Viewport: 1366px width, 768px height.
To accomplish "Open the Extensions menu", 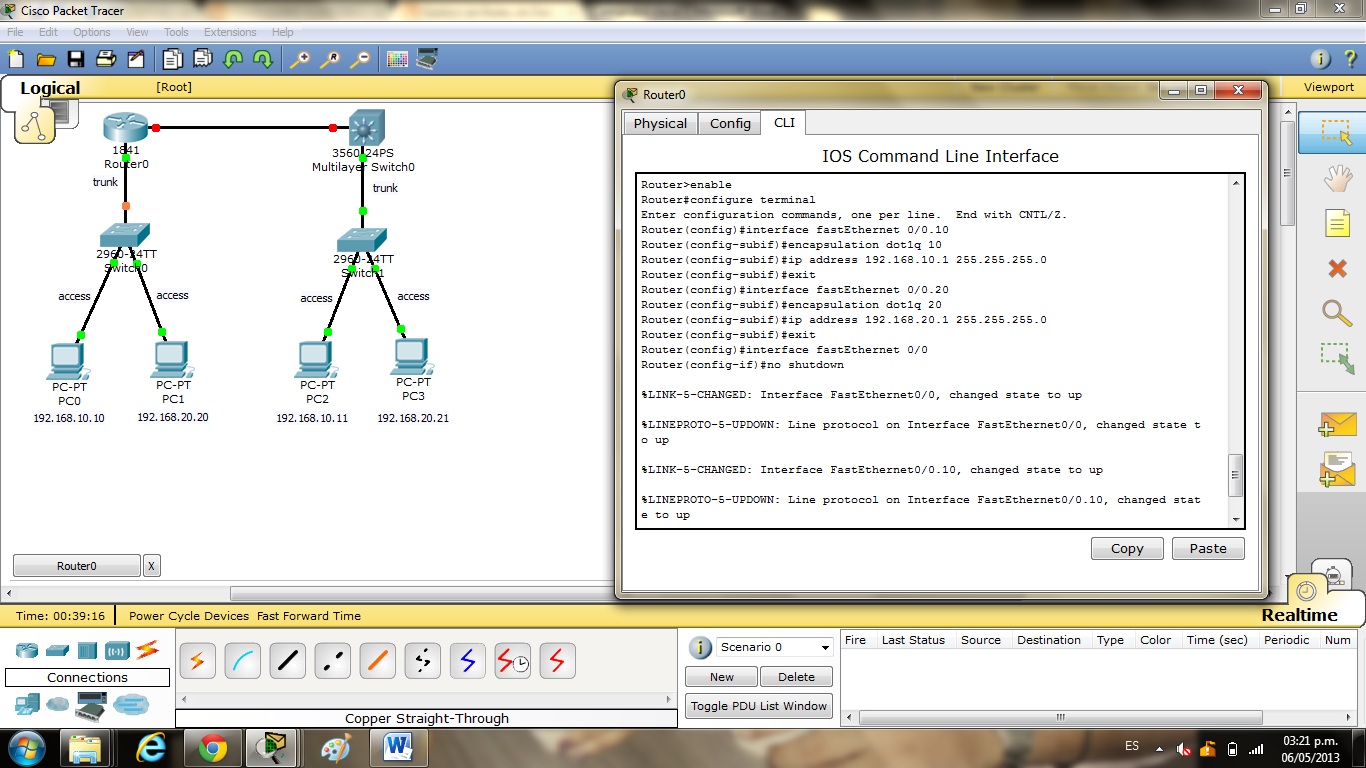I will (x=230, y=32).
